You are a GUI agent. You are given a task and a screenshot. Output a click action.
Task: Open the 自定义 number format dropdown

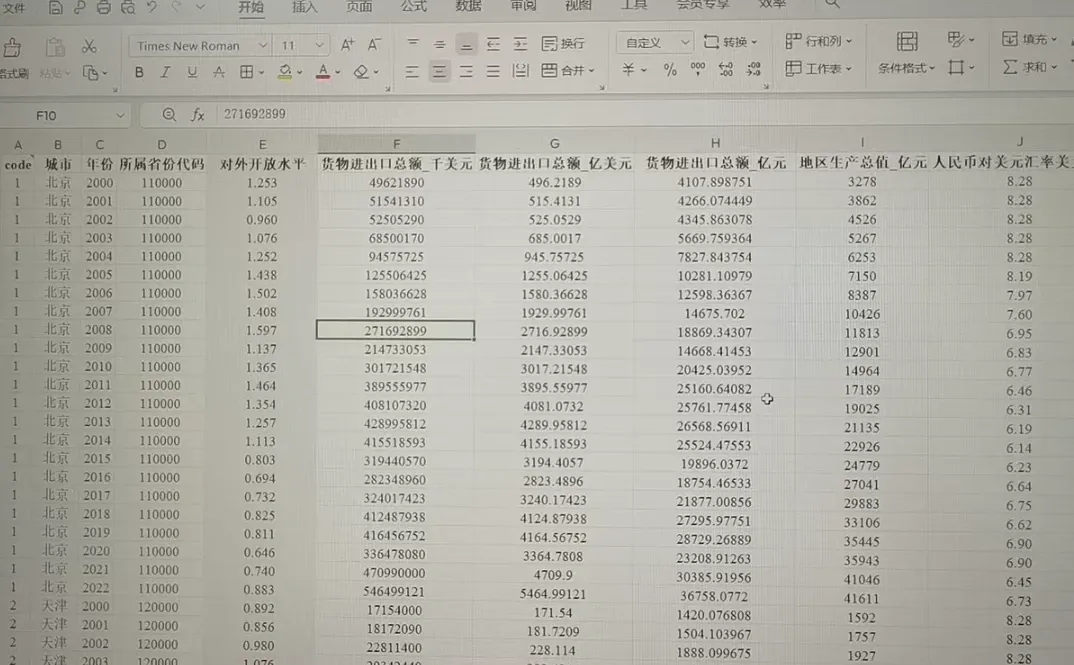coord(657,42)
